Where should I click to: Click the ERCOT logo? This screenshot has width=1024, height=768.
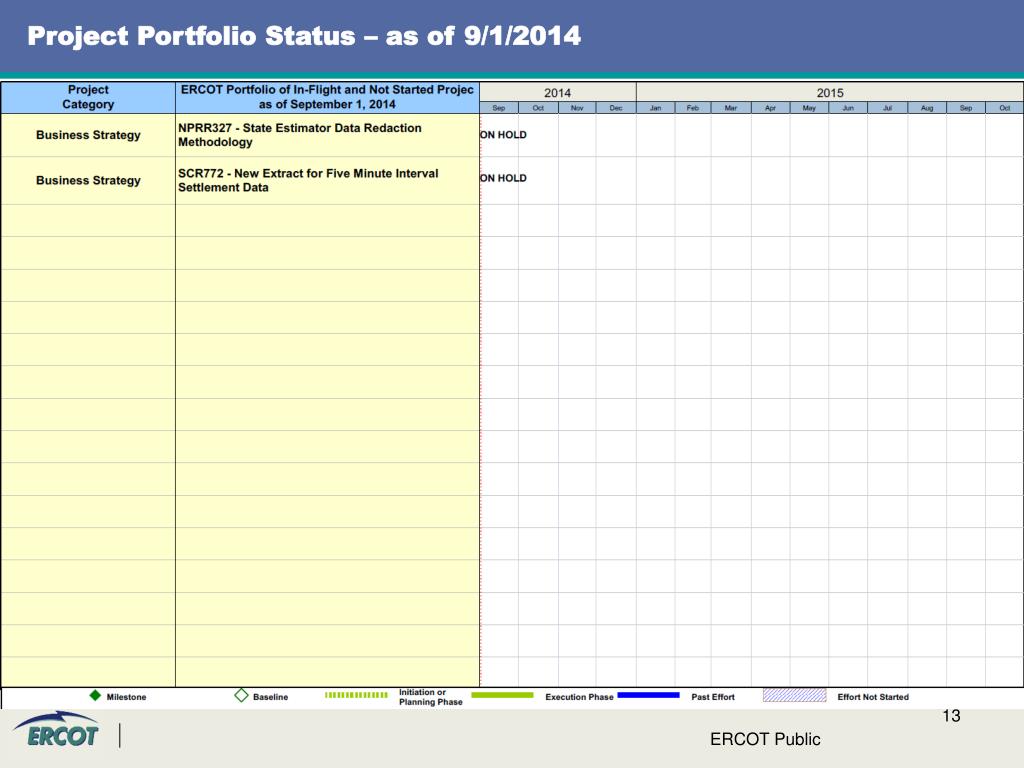tap(56, 729)
